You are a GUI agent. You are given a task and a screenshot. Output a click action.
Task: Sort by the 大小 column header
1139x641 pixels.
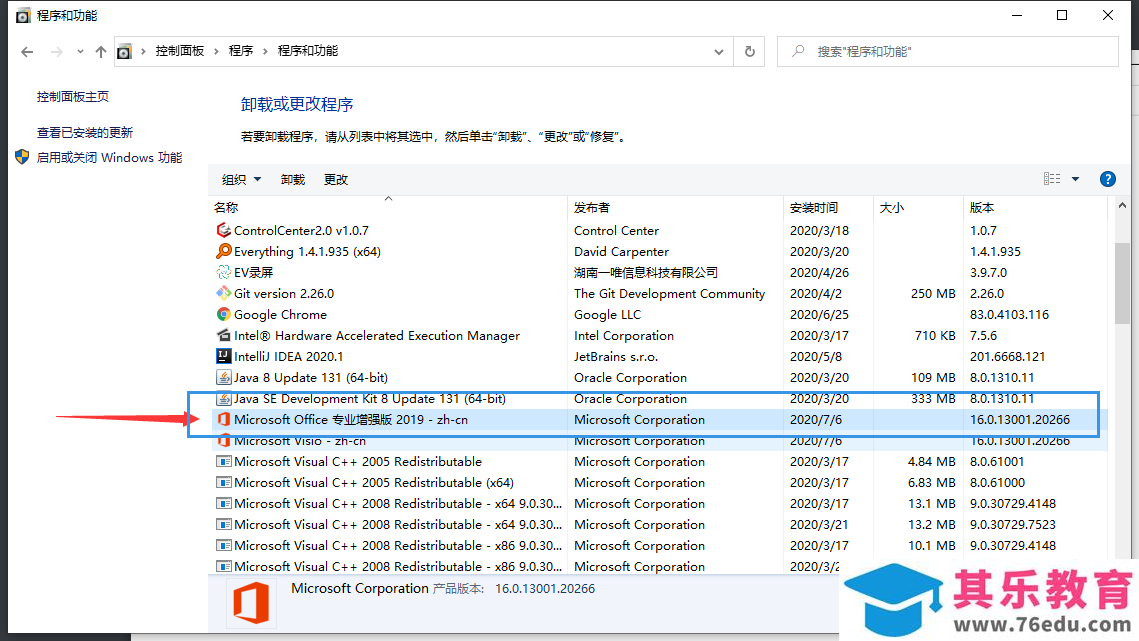click(x=918, y=208)
